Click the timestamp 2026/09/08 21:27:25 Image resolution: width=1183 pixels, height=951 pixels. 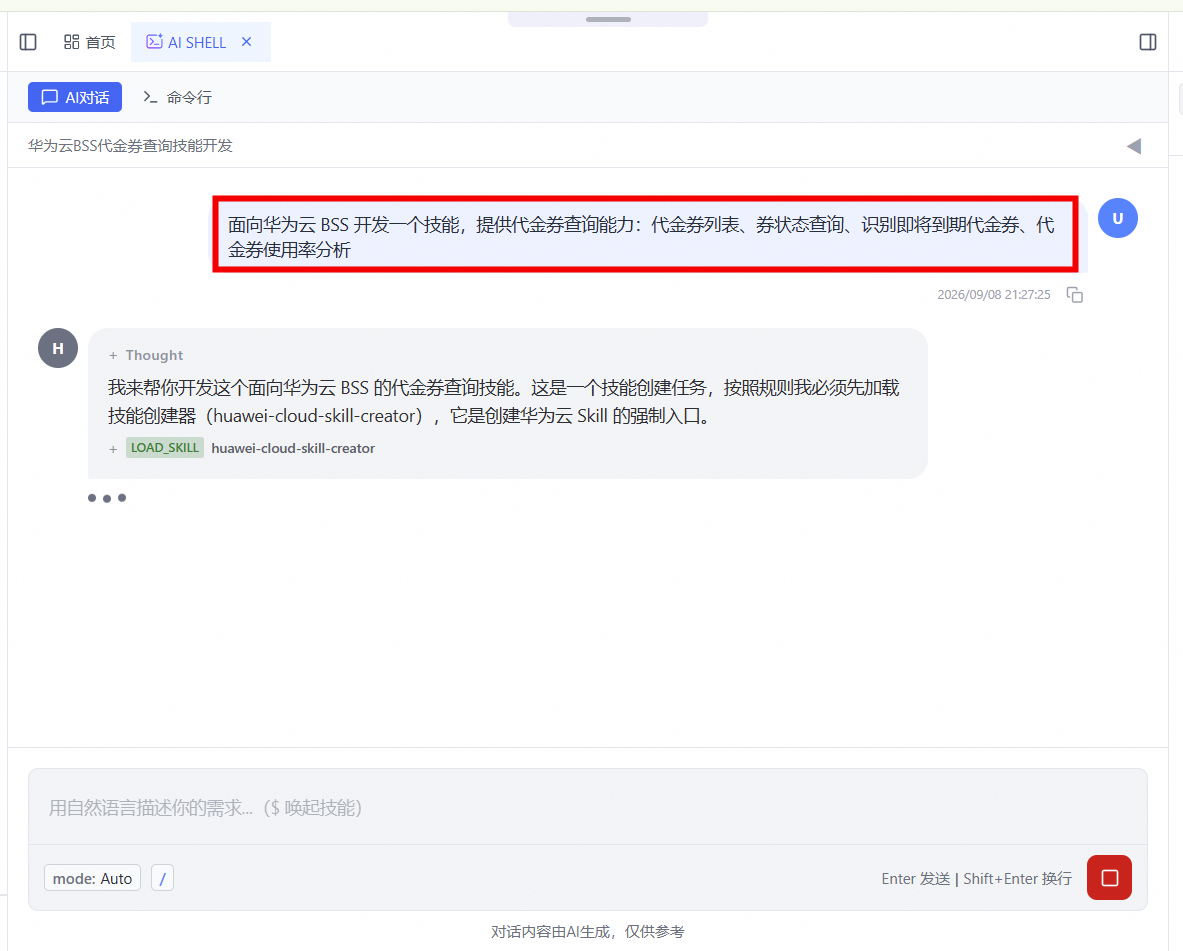pos(994,294)
